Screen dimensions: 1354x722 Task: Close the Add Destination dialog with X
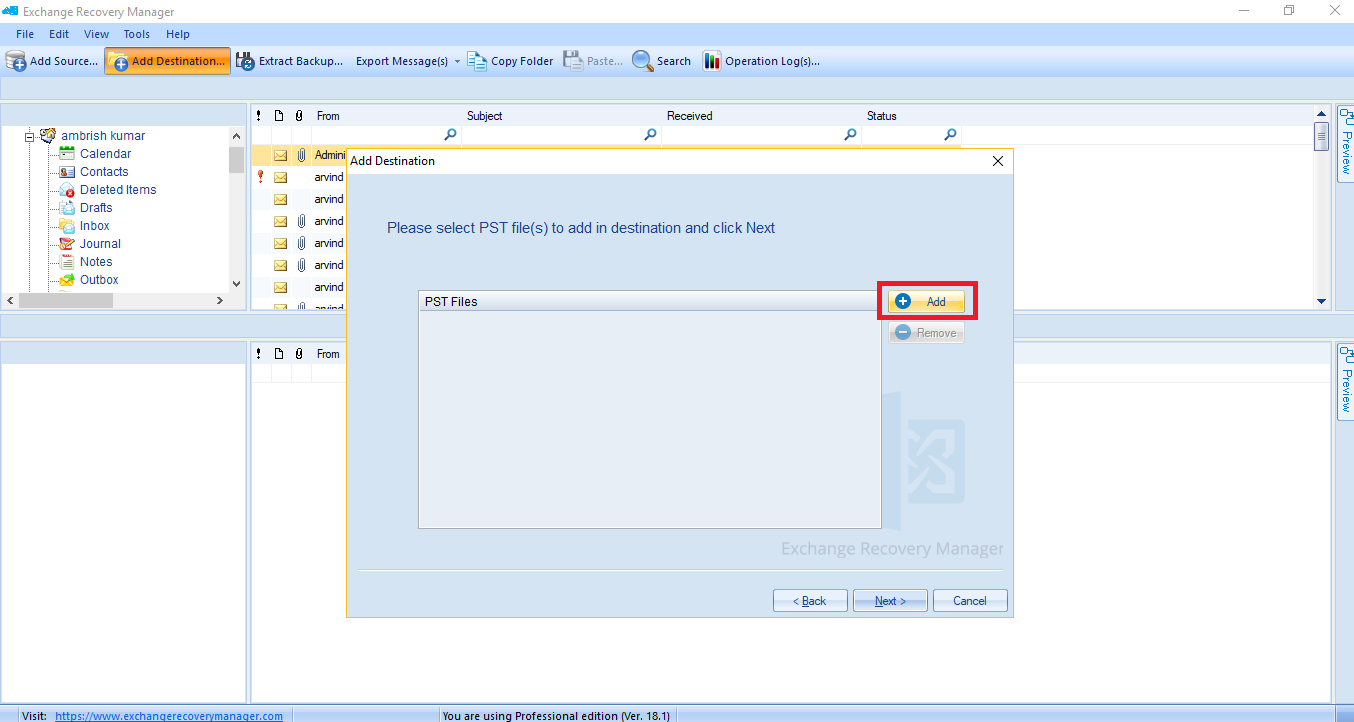tap(997, 161)
